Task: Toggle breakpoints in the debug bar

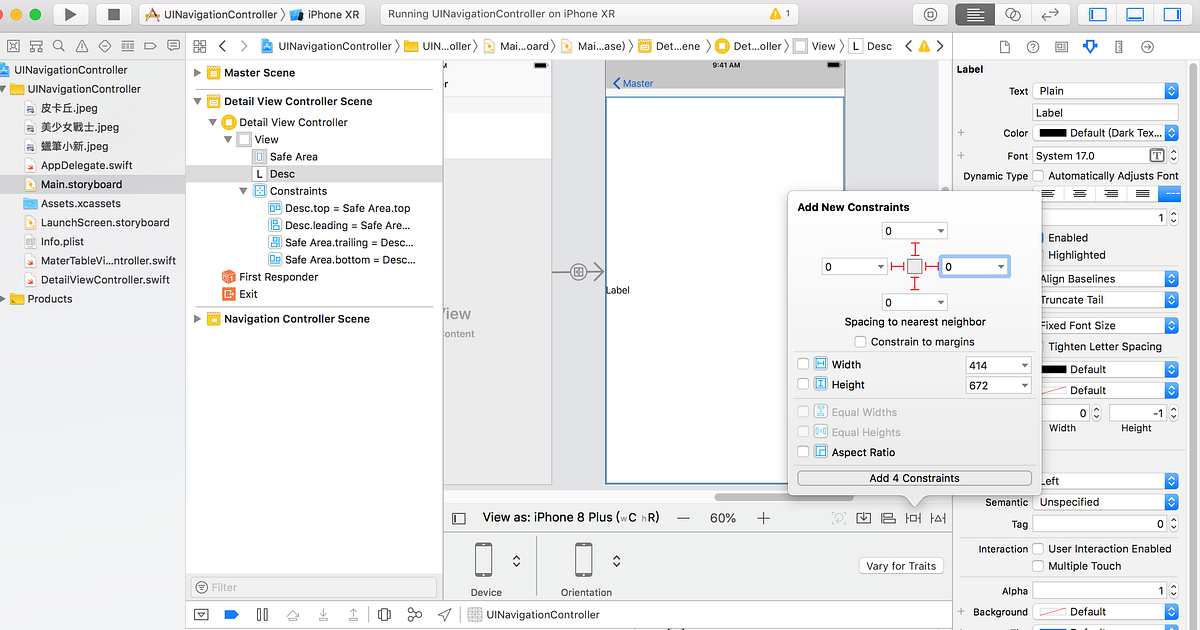Action: coord(232,614)
